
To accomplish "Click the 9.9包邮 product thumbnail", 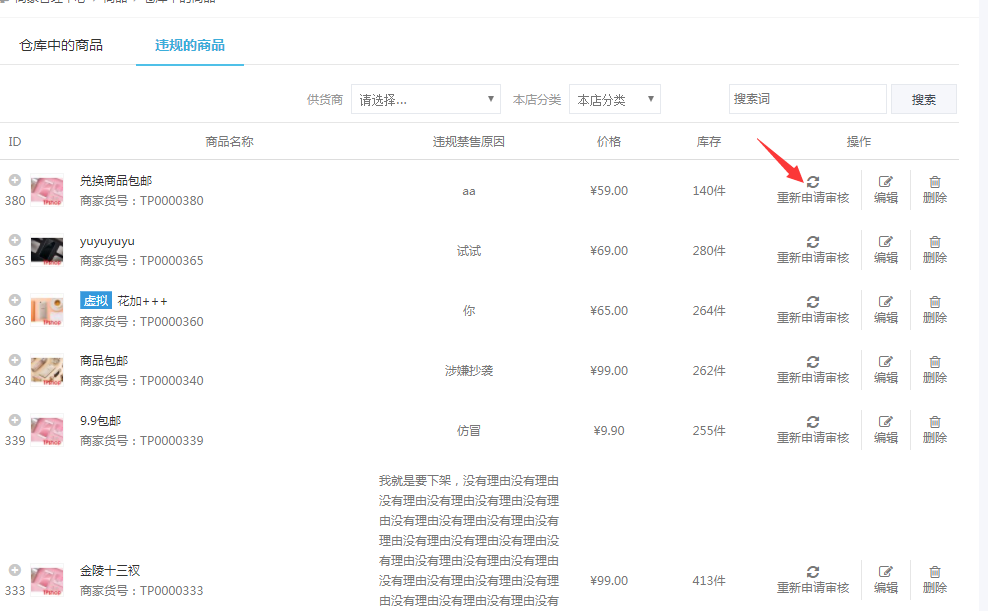I will click(47, 430).
